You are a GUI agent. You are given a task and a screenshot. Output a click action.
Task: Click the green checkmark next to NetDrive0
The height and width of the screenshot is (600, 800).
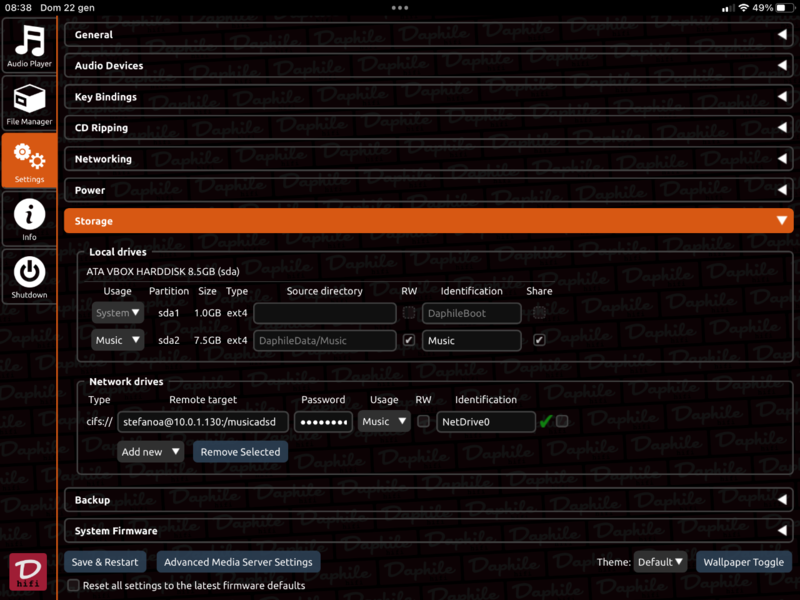[x=547, y=422]
